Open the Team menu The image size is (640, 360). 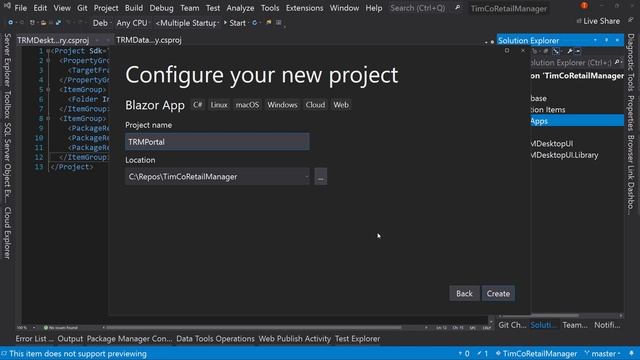coord(189,8)
